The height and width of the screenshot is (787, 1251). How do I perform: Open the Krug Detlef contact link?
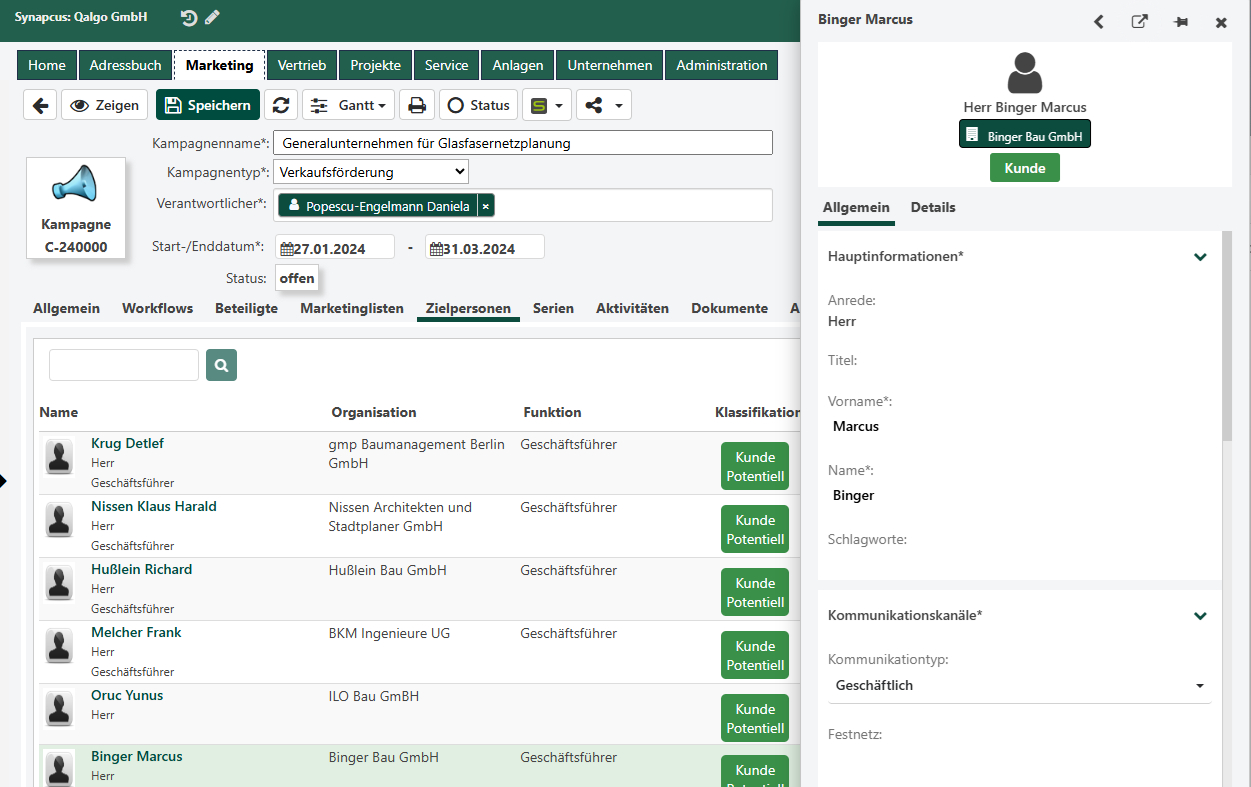coord(127,443)
